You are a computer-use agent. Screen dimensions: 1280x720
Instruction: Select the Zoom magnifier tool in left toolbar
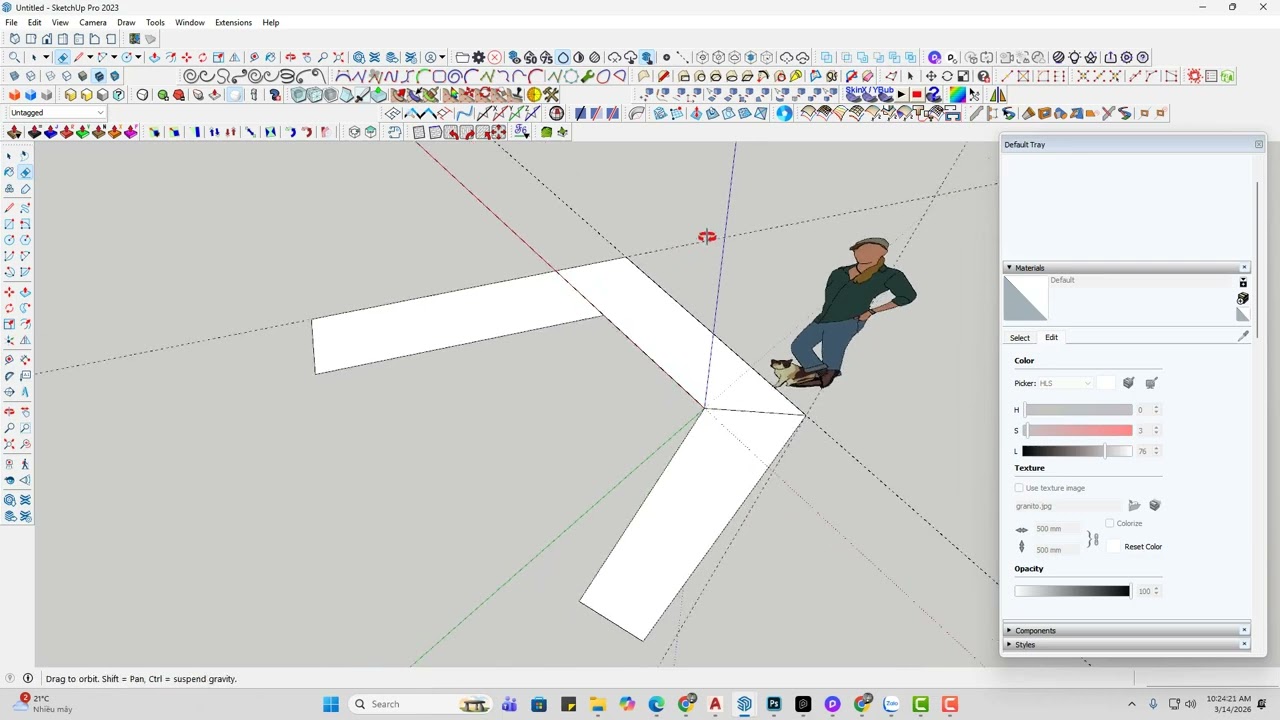click(x=9, y=427)
